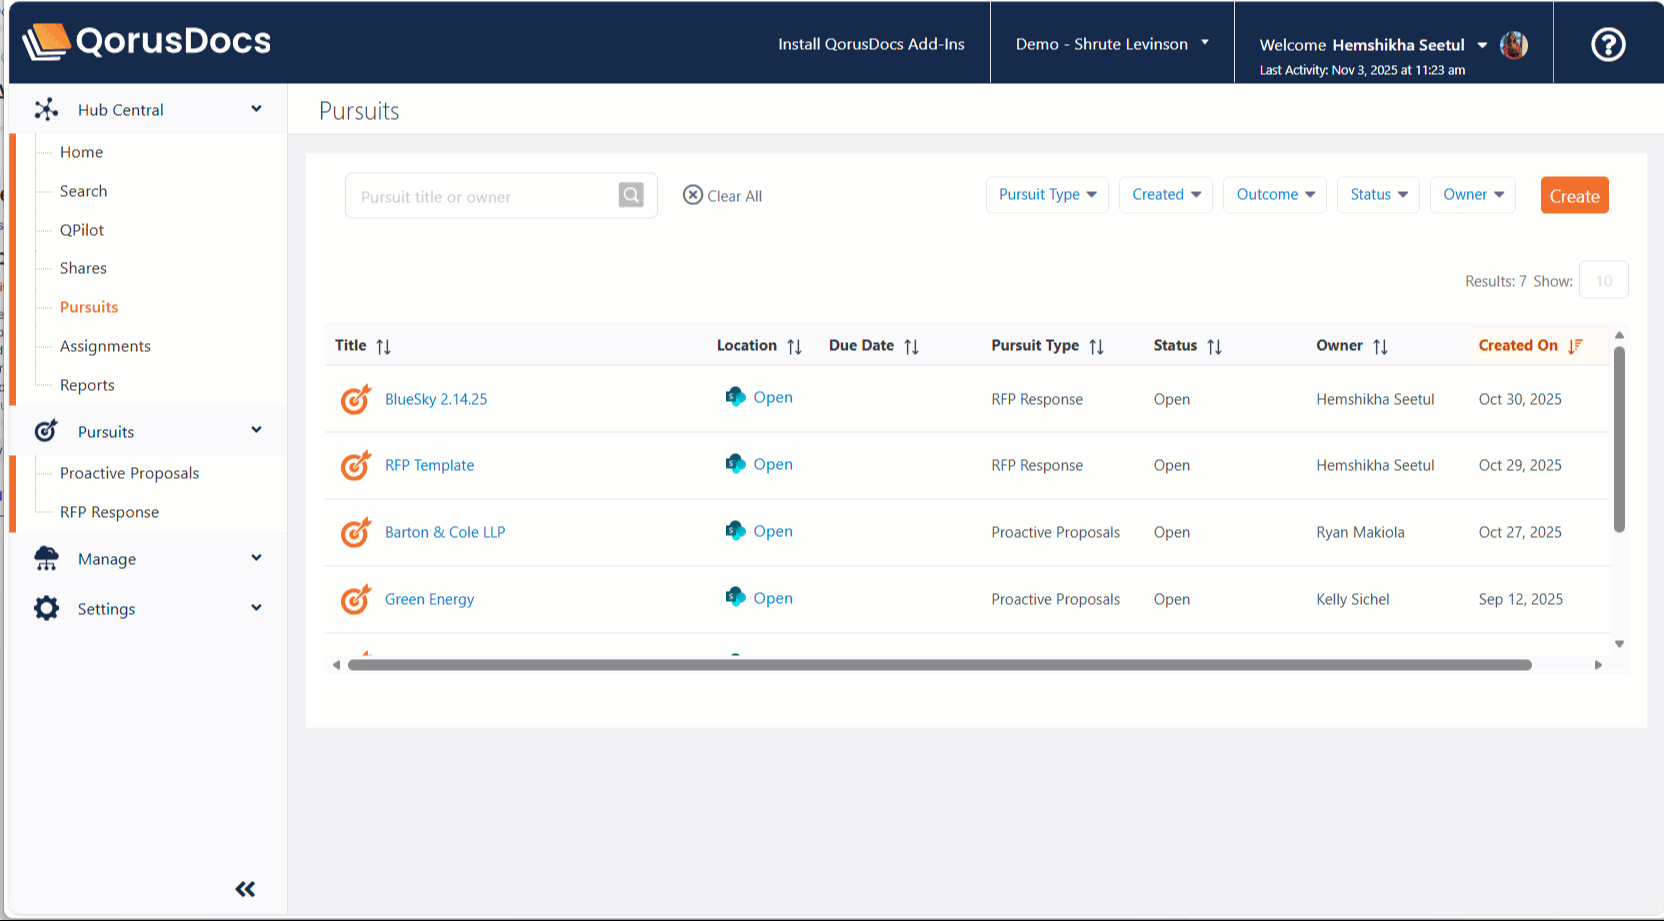Sort by Due Date column arrows
1664x921 pixels.
click(911, 346)
